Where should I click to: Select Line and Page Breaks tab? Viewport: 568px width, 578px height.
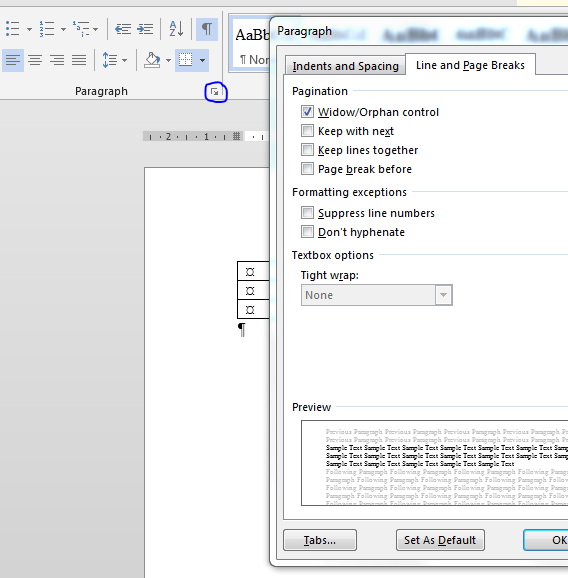(470, 65)
